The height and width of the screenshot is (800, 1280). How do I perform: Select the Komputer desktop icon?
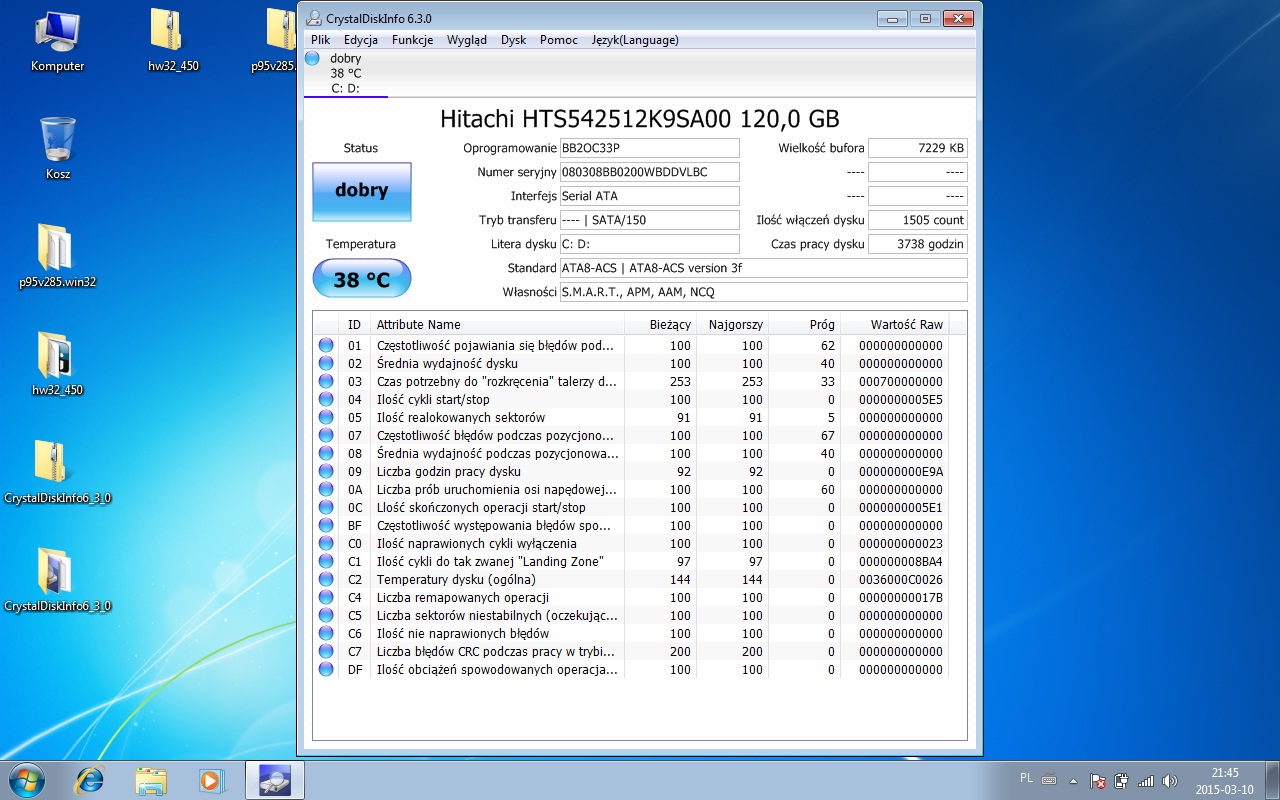click(57, 40)
